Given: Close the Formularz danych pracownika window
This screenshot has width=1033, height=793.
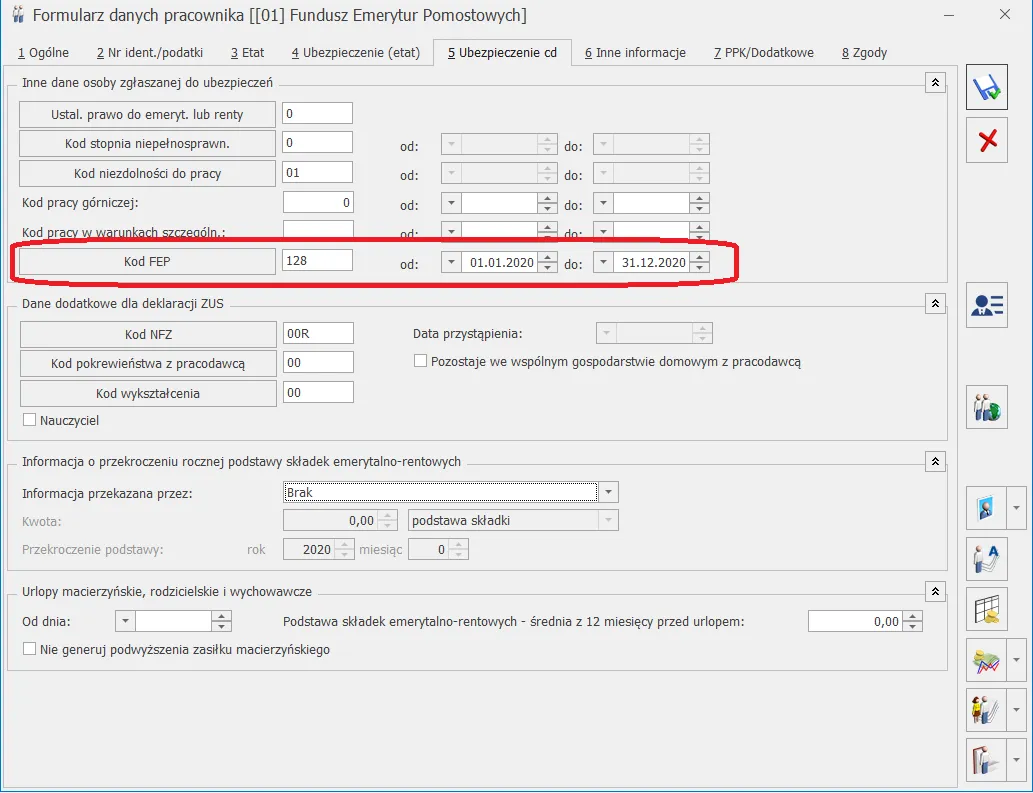Looking at the screenshot, I should (1005, 14).
